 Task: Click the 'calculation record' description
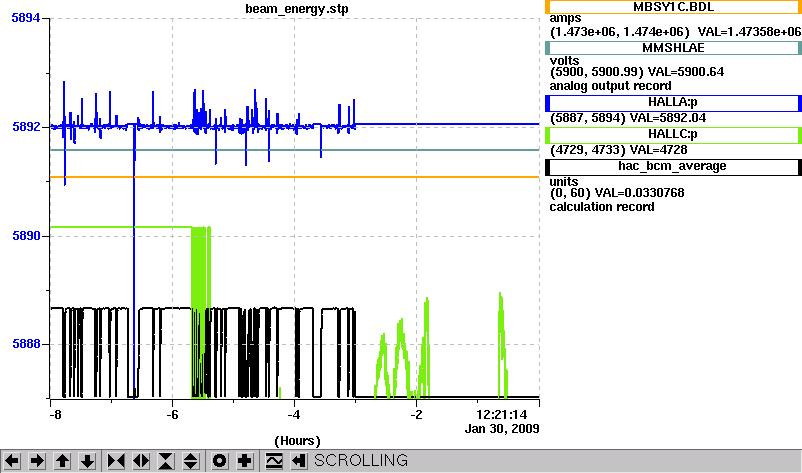coord(602,207)
